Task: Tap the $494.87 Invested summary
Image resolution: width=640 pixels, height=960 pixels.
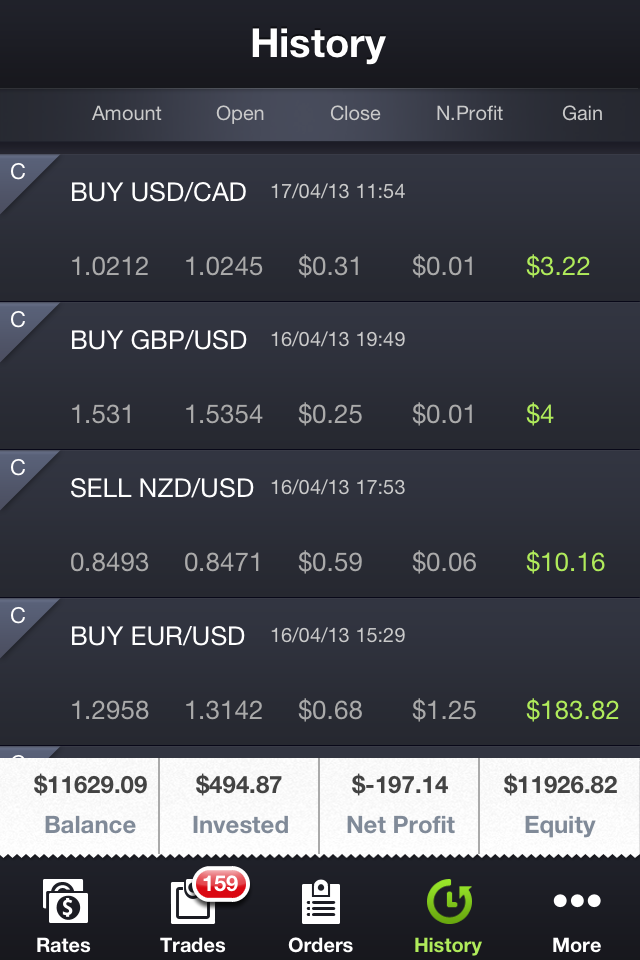Action: pyautogui.click(x=239, y=805)
